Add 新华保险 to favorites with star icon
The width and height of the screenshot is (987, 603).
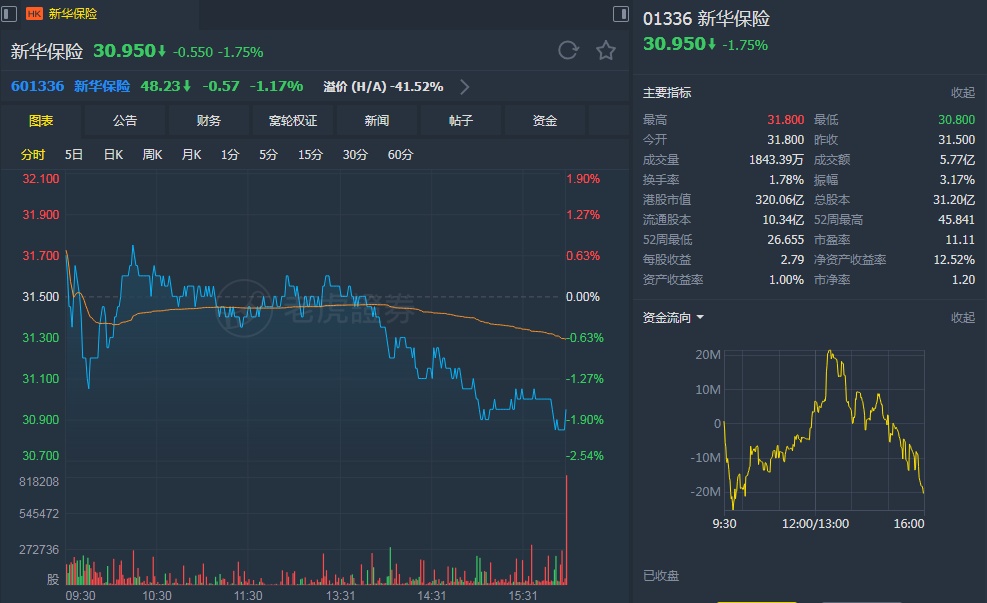coord(606,51)
